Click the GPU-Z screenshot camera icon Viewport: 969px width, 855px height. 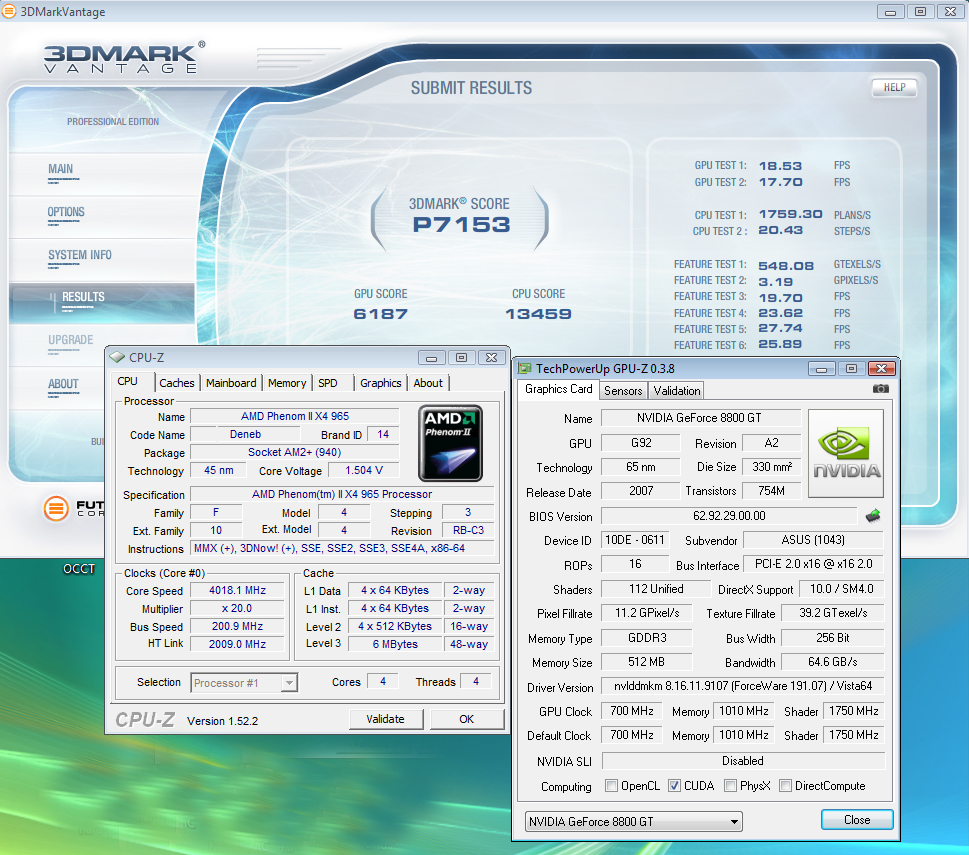pos(881,389)
